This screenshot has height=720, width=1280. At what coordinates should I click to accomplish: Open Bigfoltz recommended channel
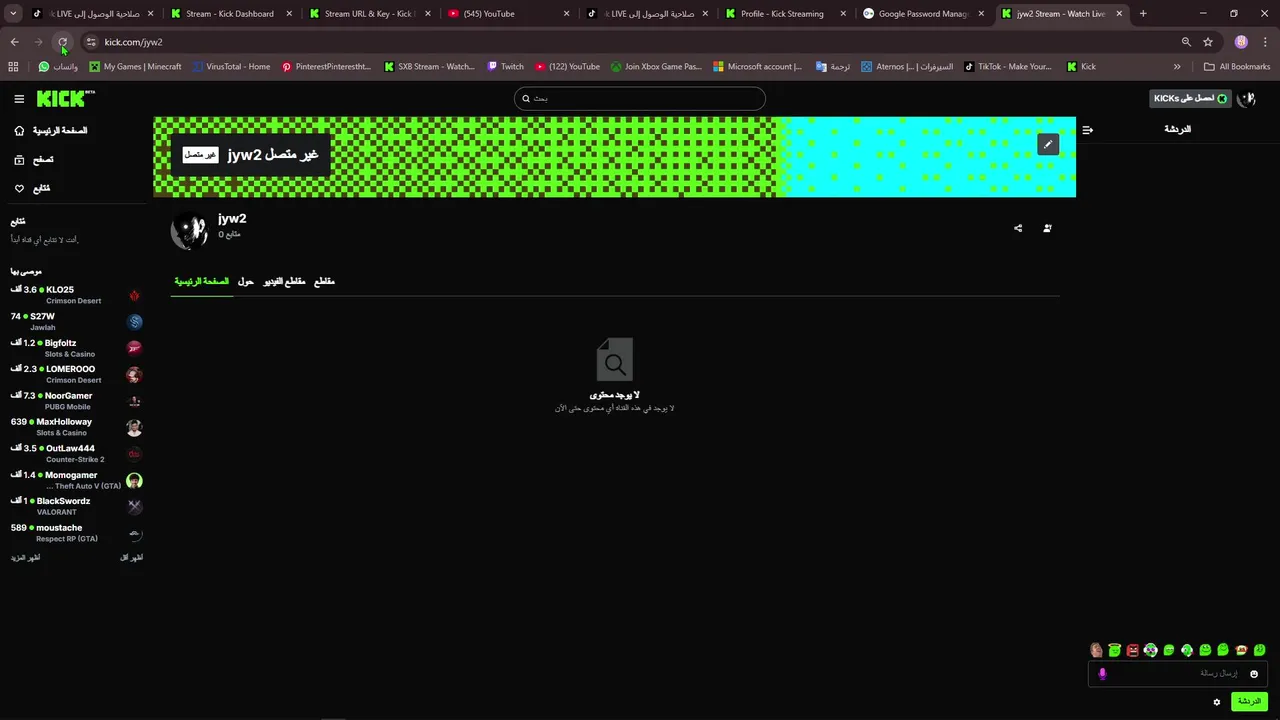76,348
